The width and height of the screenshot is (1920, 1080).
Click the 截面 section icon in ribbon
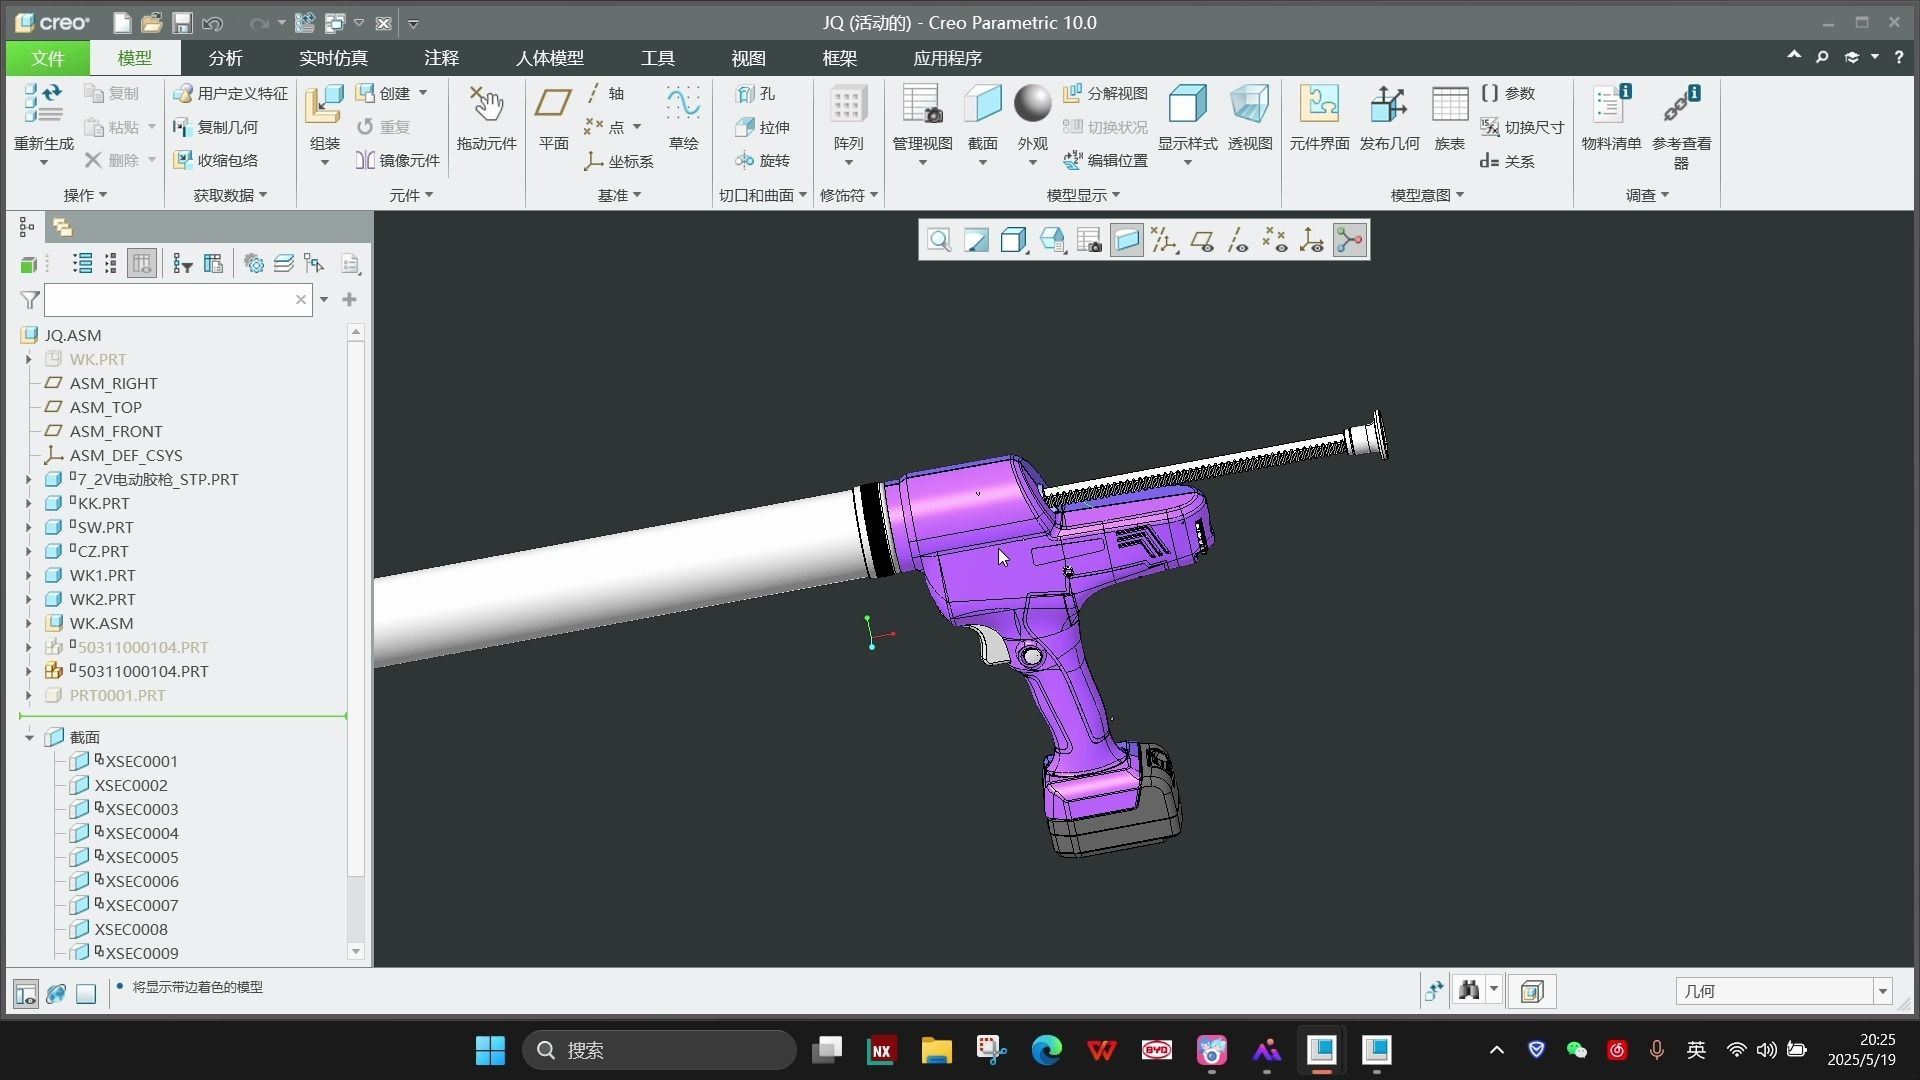pos(982,104)
